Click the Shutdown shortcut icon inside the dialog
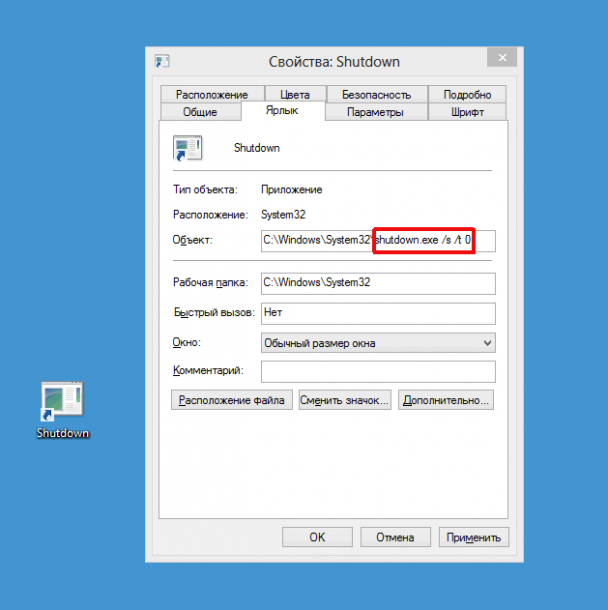 (188, 149)
